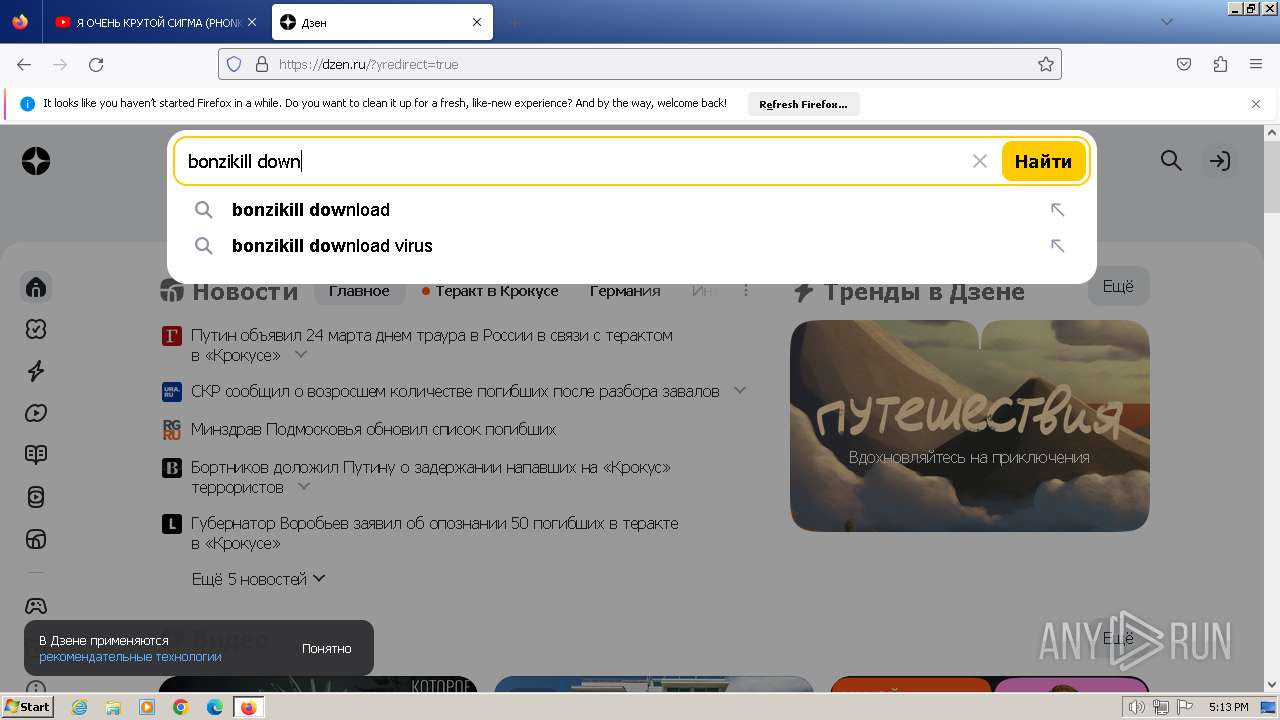Open the video play sidebar icon
The height and width of the screenshot is (720, 1280).
[x=36, y=413]
